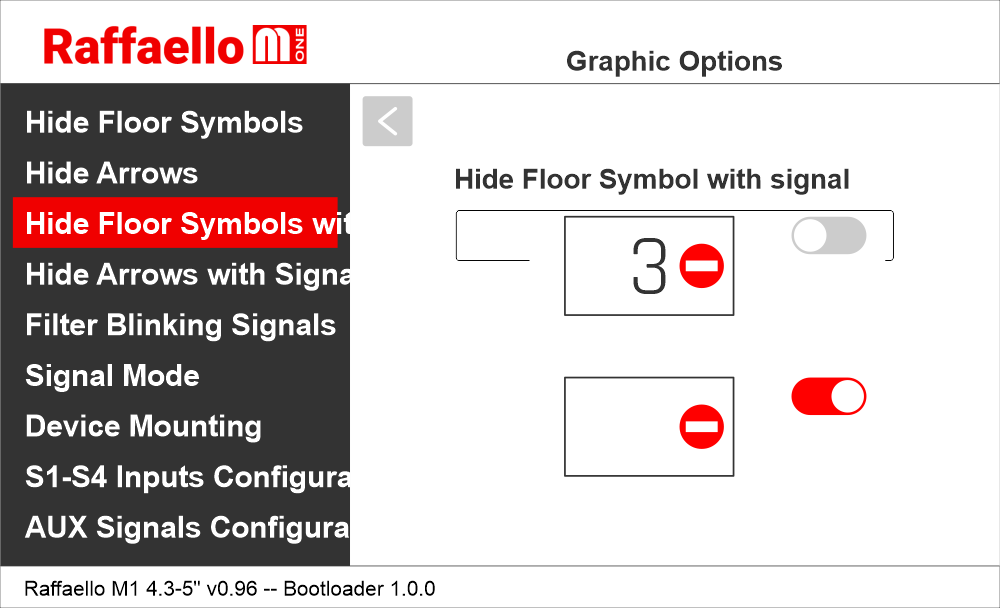Click the red M ONE logo icon
Screen dimensions: 1000x608
click(x=279, y=46)
